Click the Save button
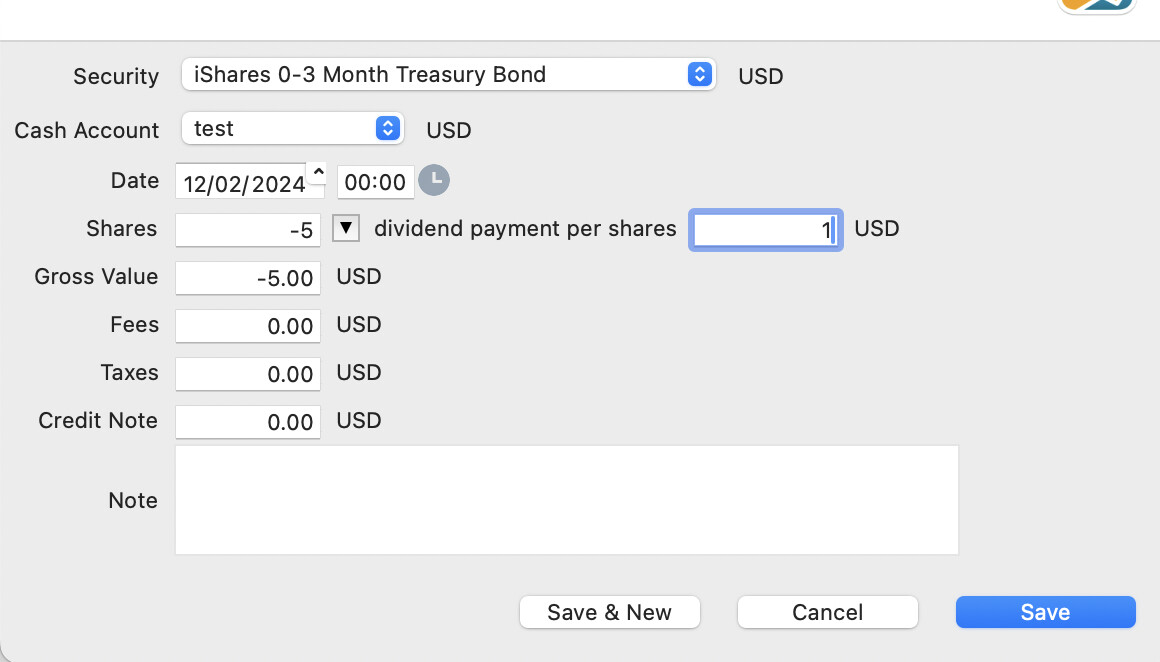1160x662 pixels. point(1045,612)
